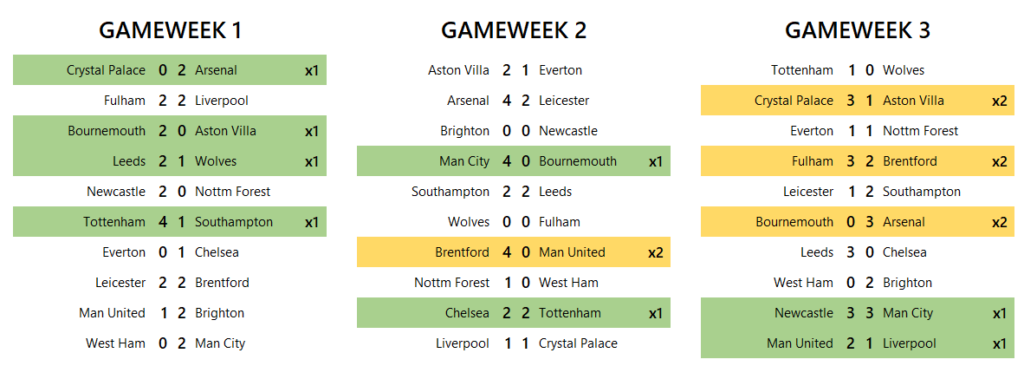This screenshot has height=379, width=1024.
Task: Select the x1 multiplier on Newcastle vs Man City
Action: click(x=999, y=313)
